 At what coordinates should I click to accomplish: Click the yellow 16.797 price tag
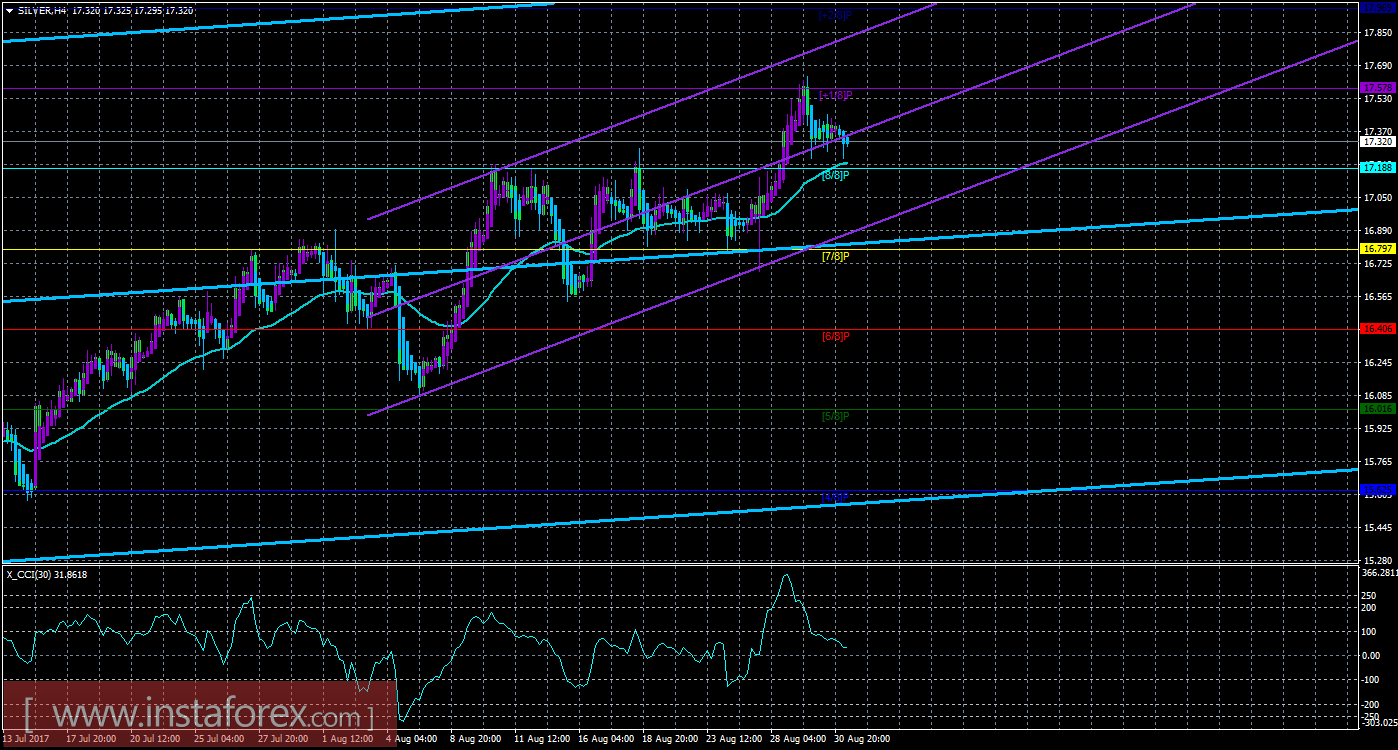pos(1377,248)
